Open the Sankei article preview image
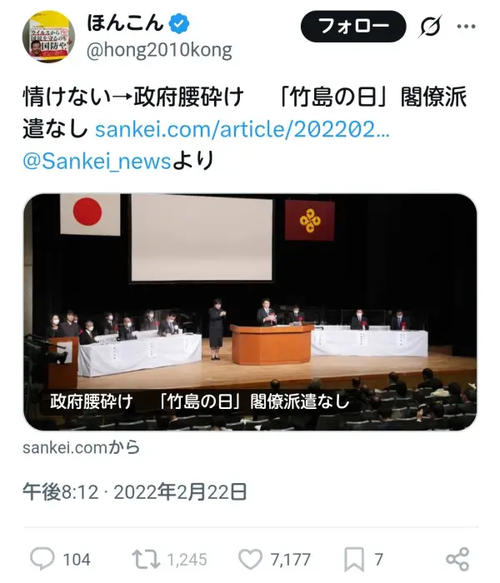The width and height of the screenshot is (500, 583). (x=250, y=312)
